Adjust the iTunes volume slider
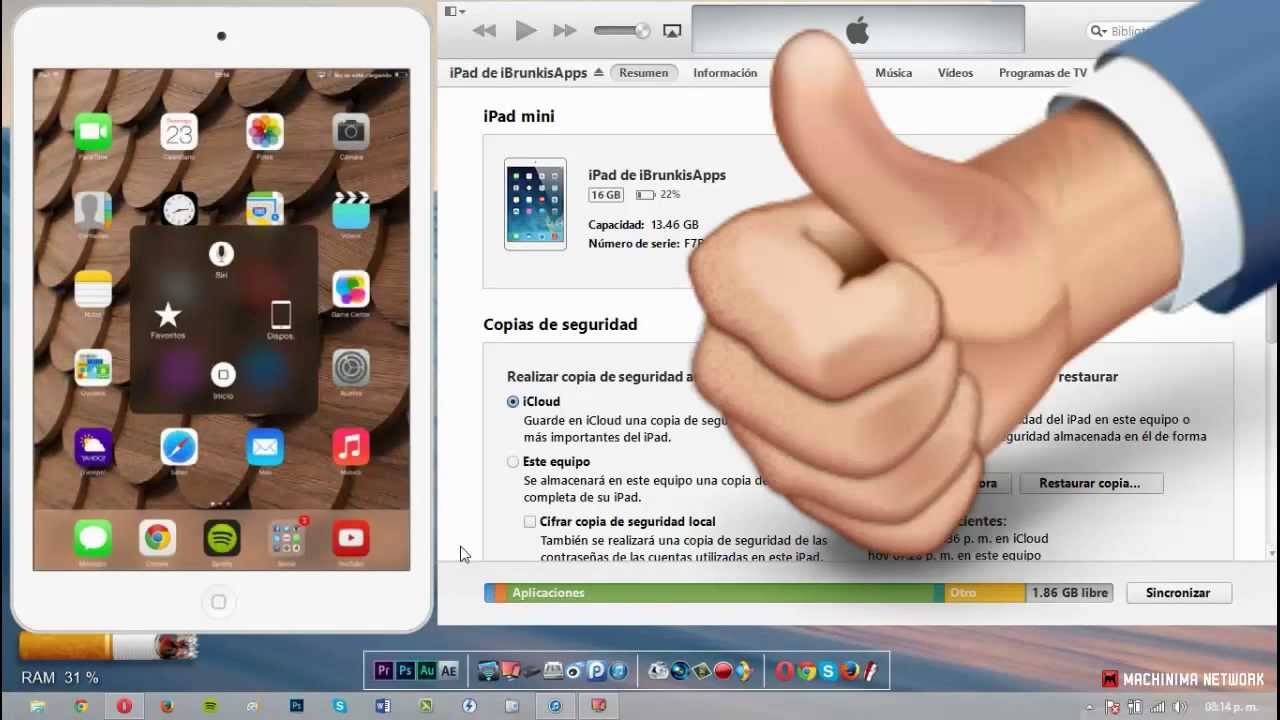 point(621,31)
